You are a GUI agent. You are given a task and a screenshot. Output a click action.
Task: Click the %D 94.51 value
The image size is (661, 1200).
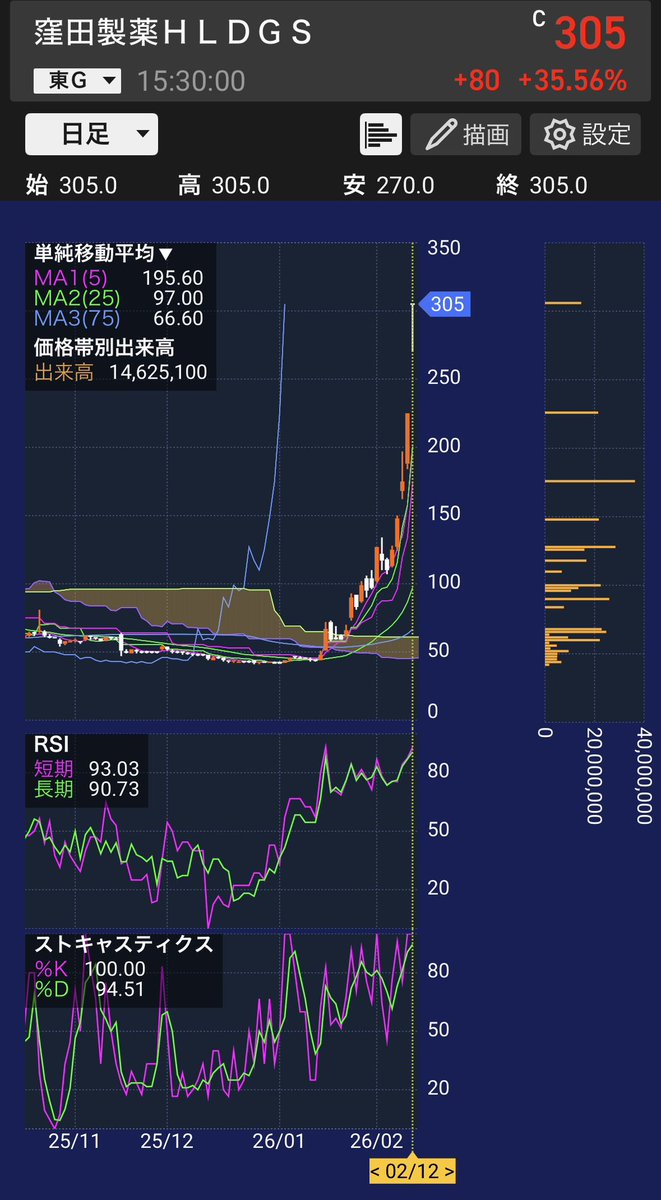tap(90, 989)
